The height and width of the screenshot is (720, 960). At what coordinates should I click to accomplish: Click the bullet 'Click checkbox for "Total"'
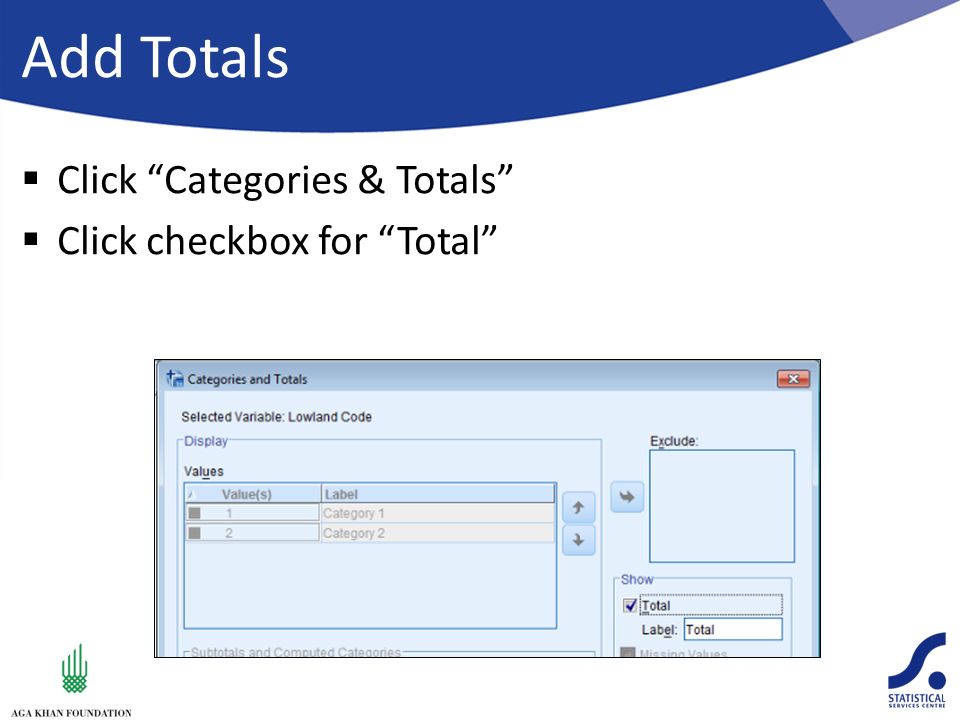coord(277,240)
